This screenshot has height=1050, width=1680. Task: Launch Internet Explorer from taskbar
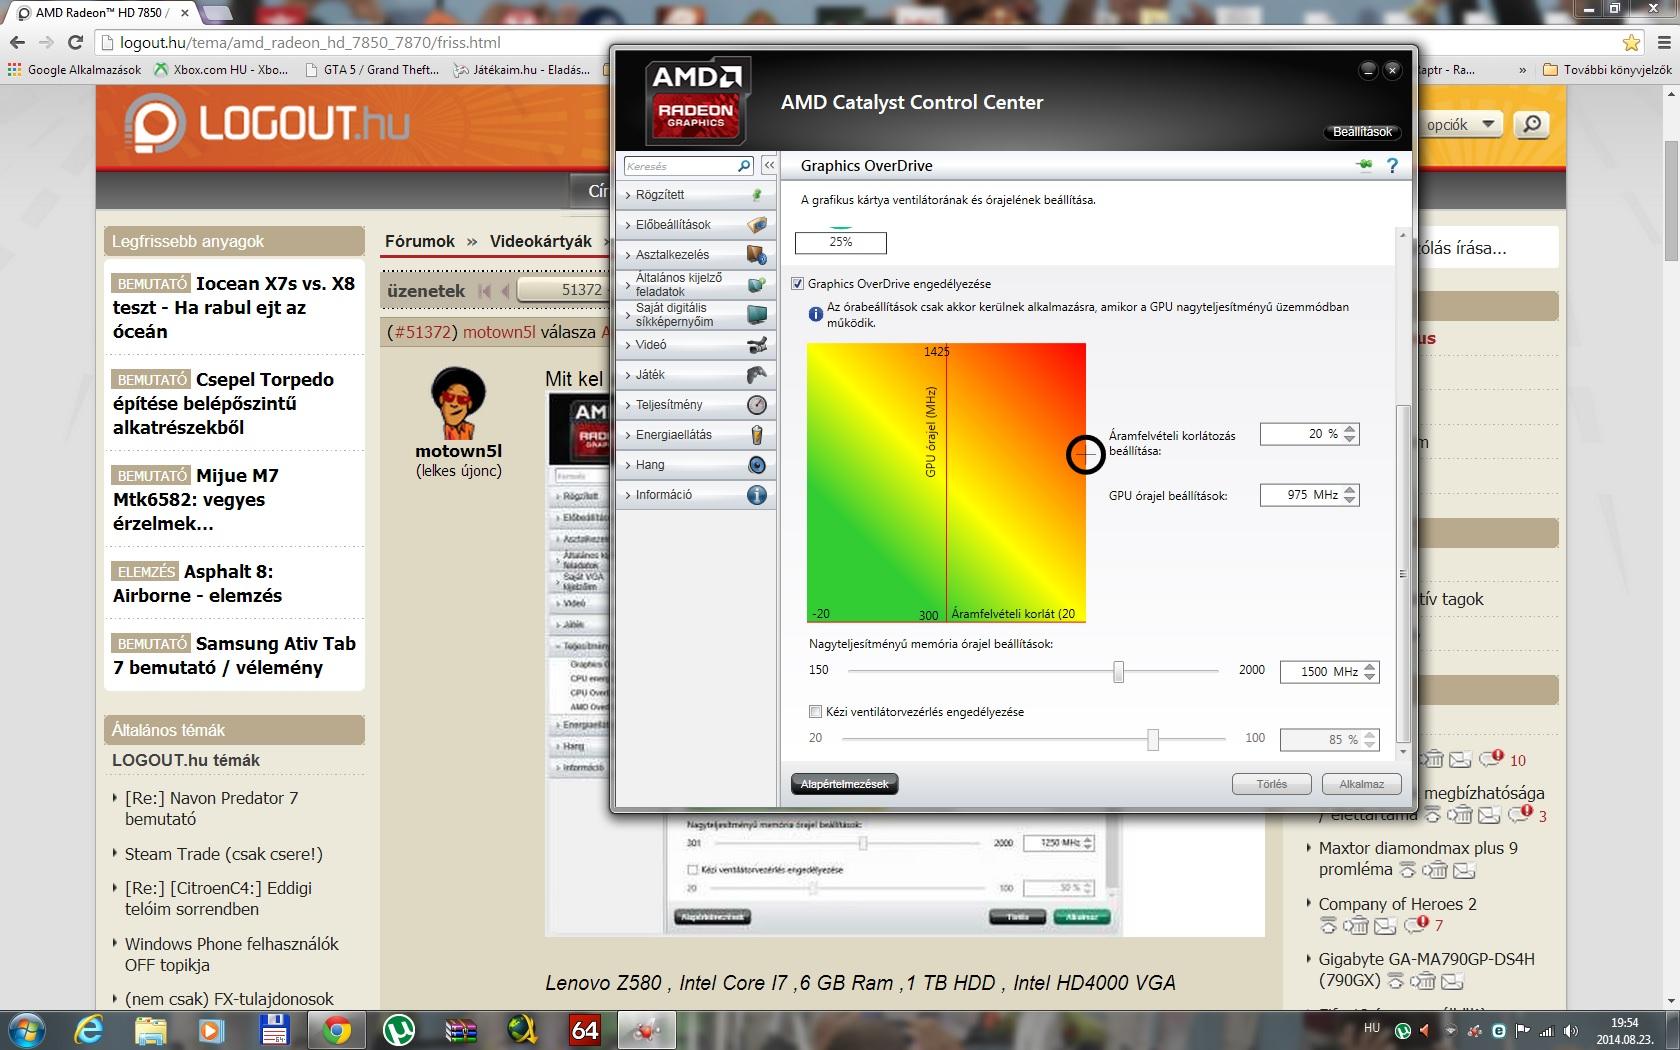[89, 1030]
